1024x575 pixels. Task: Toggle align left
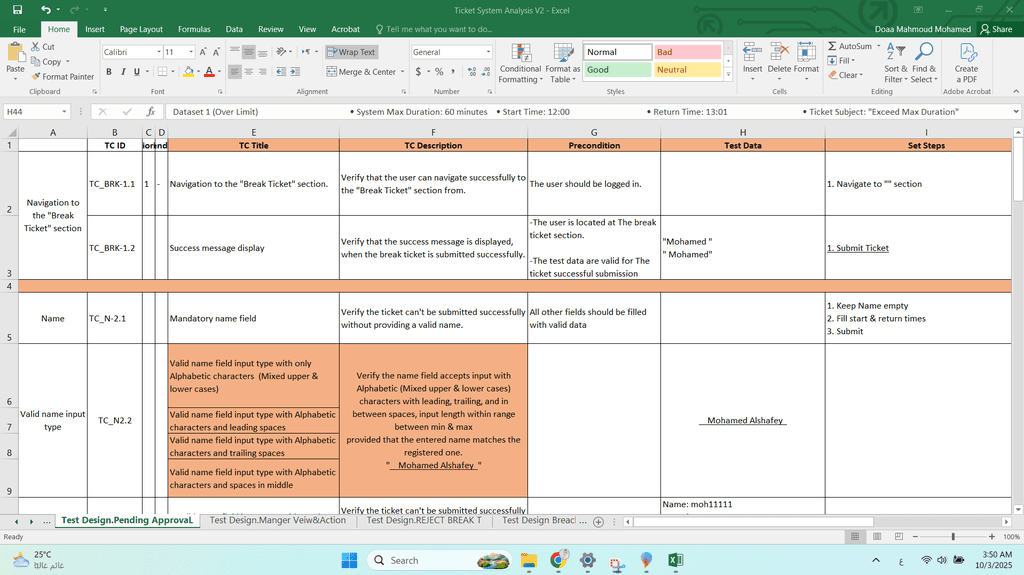point(235,71)
